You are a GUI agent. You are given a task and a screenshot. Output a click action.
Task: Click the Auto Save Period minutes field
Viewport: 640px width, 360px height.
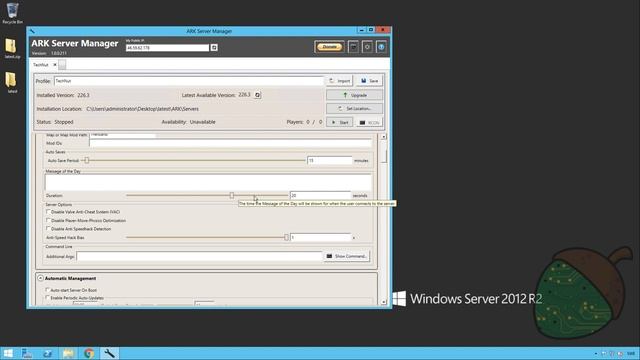tap(329, 160)
